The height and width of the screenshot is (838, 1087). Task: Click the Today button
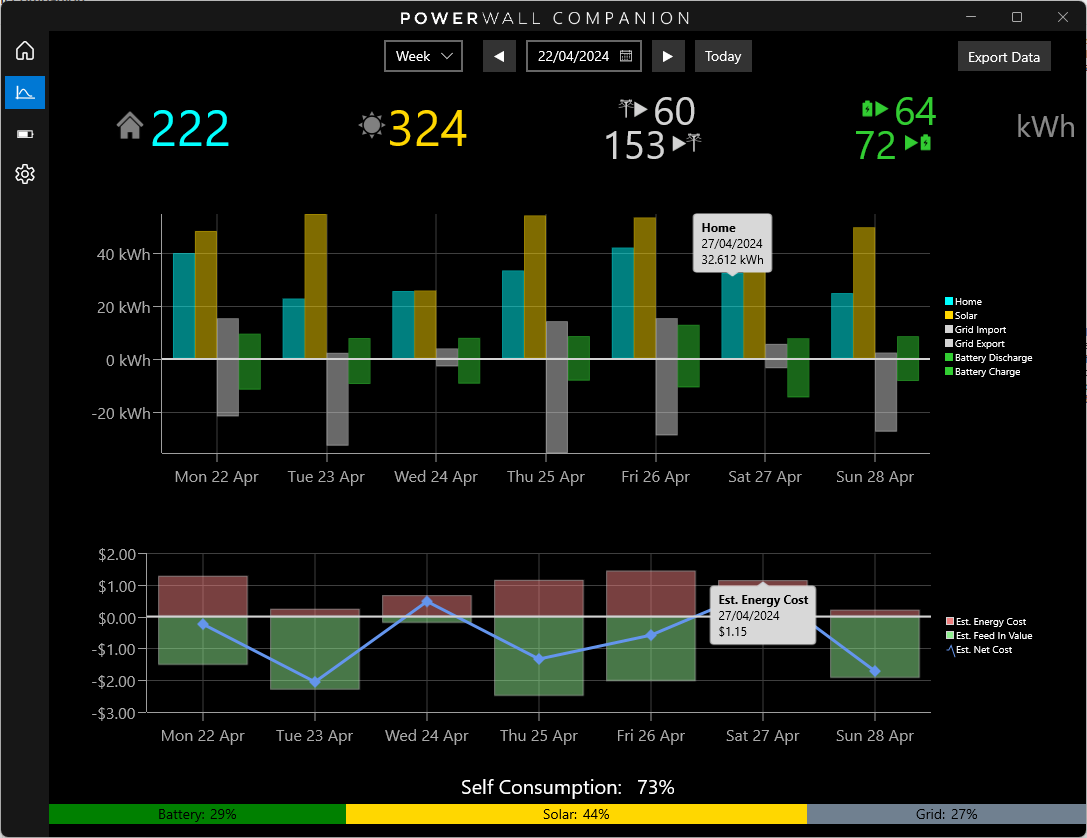[723, 56]
